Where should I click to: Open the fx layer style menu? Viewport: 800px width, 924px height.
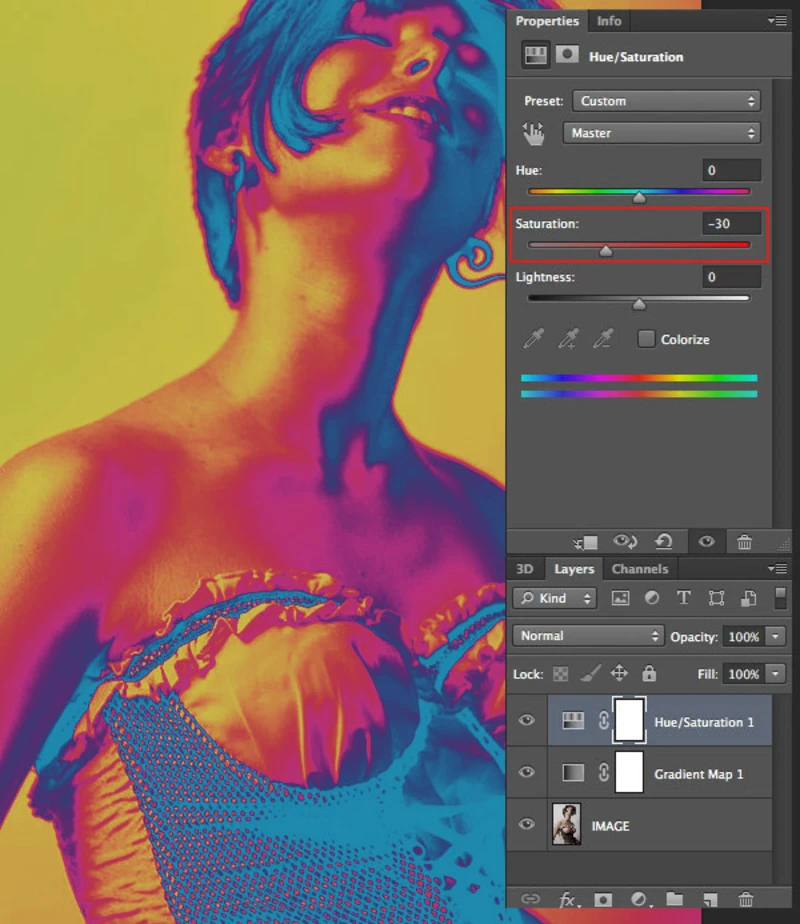[568, 899]
